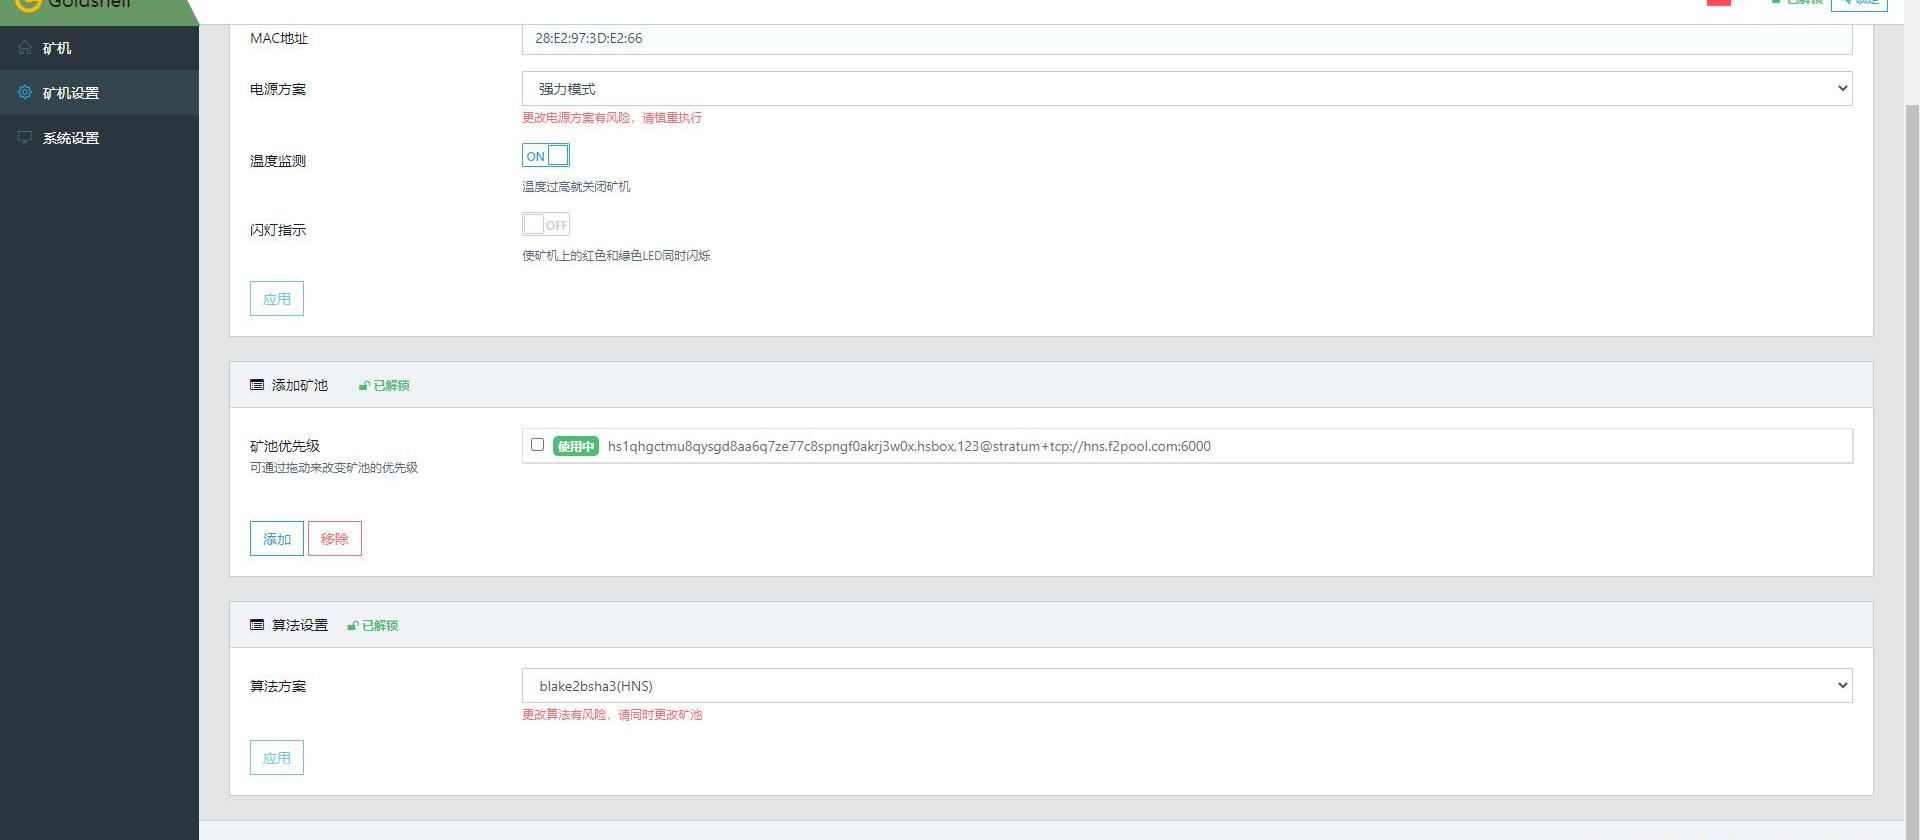This screenshot has height=840, width=1920.
Task: Open the 电源方案 power mode dropdown
Action: pyautogui.click(x=1186, y=89)
